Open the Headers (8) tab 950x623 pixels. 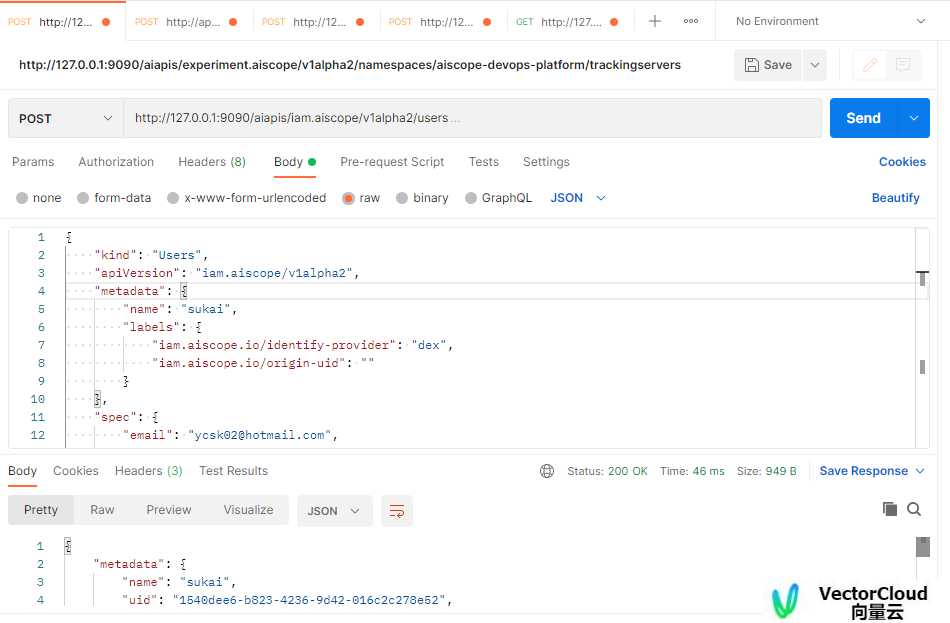coord(211,162)
